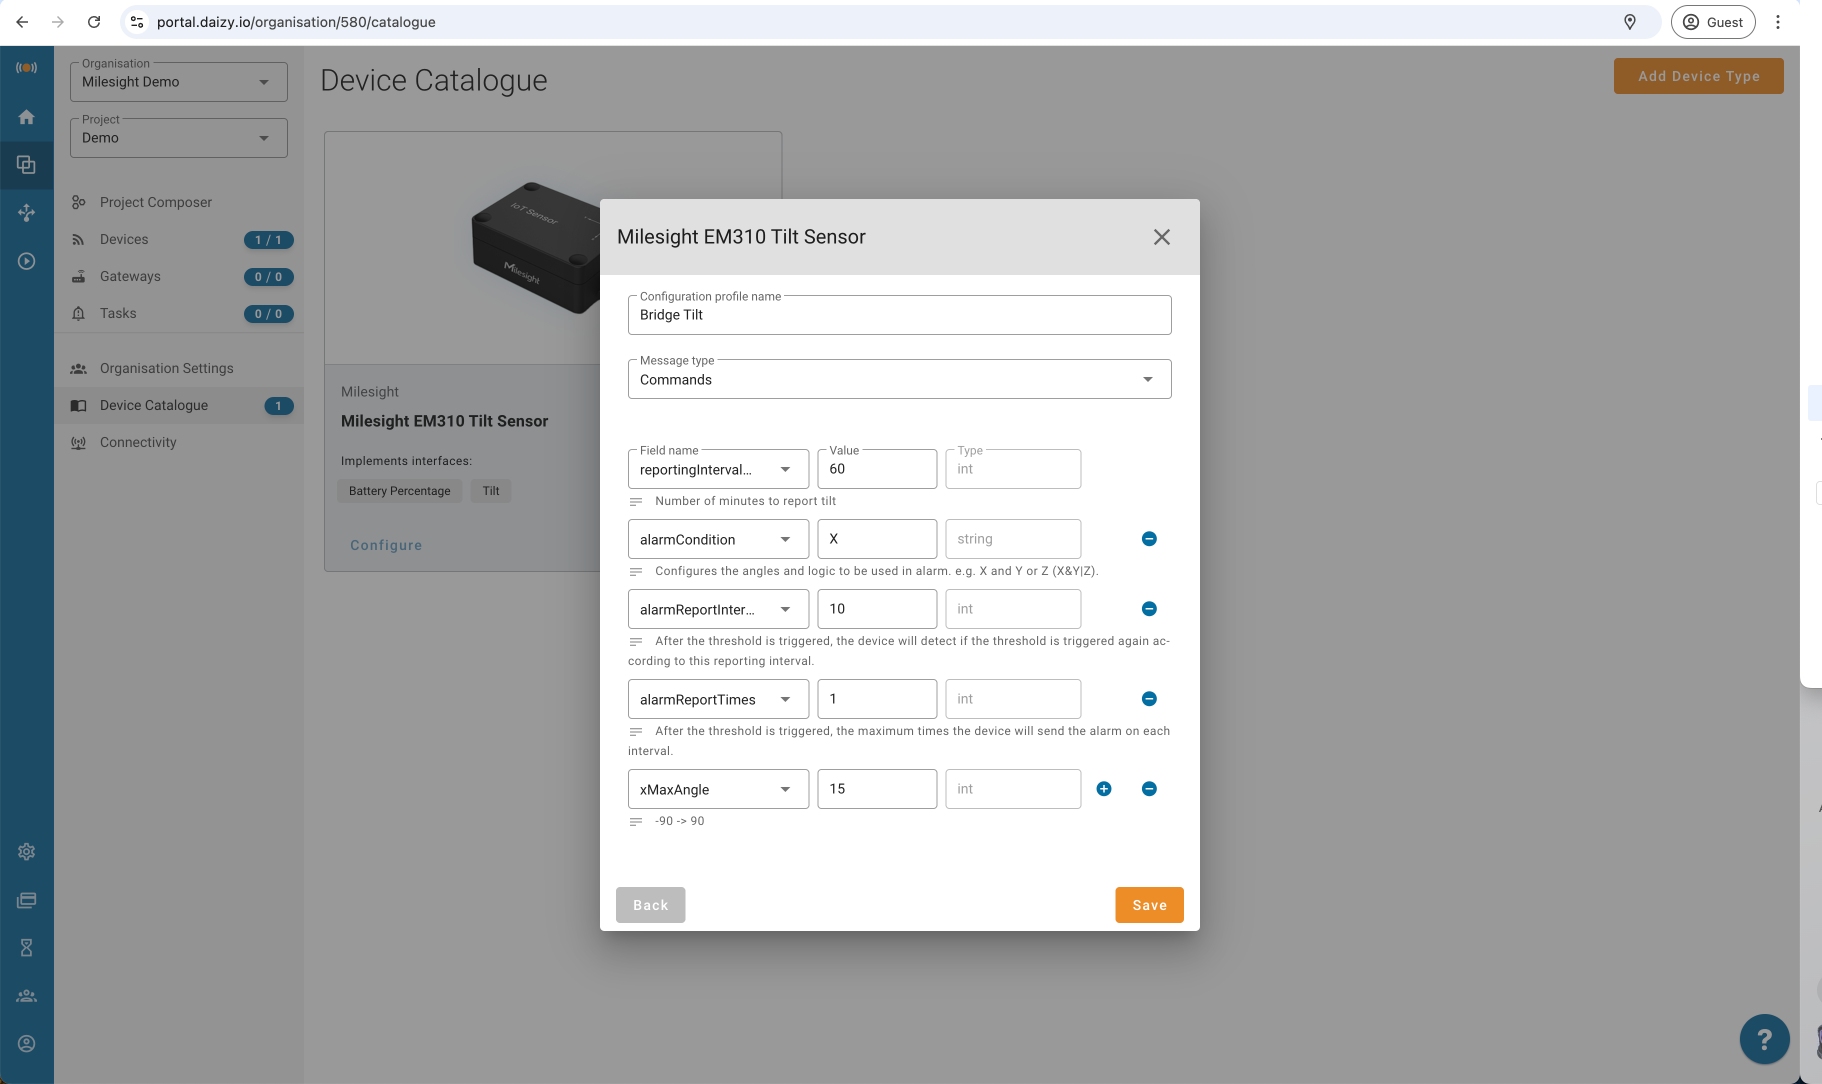Open the settings gear icon in the left rail
The width and height of the screenshot is (1822, 1084).
click(x=27, y=852)
